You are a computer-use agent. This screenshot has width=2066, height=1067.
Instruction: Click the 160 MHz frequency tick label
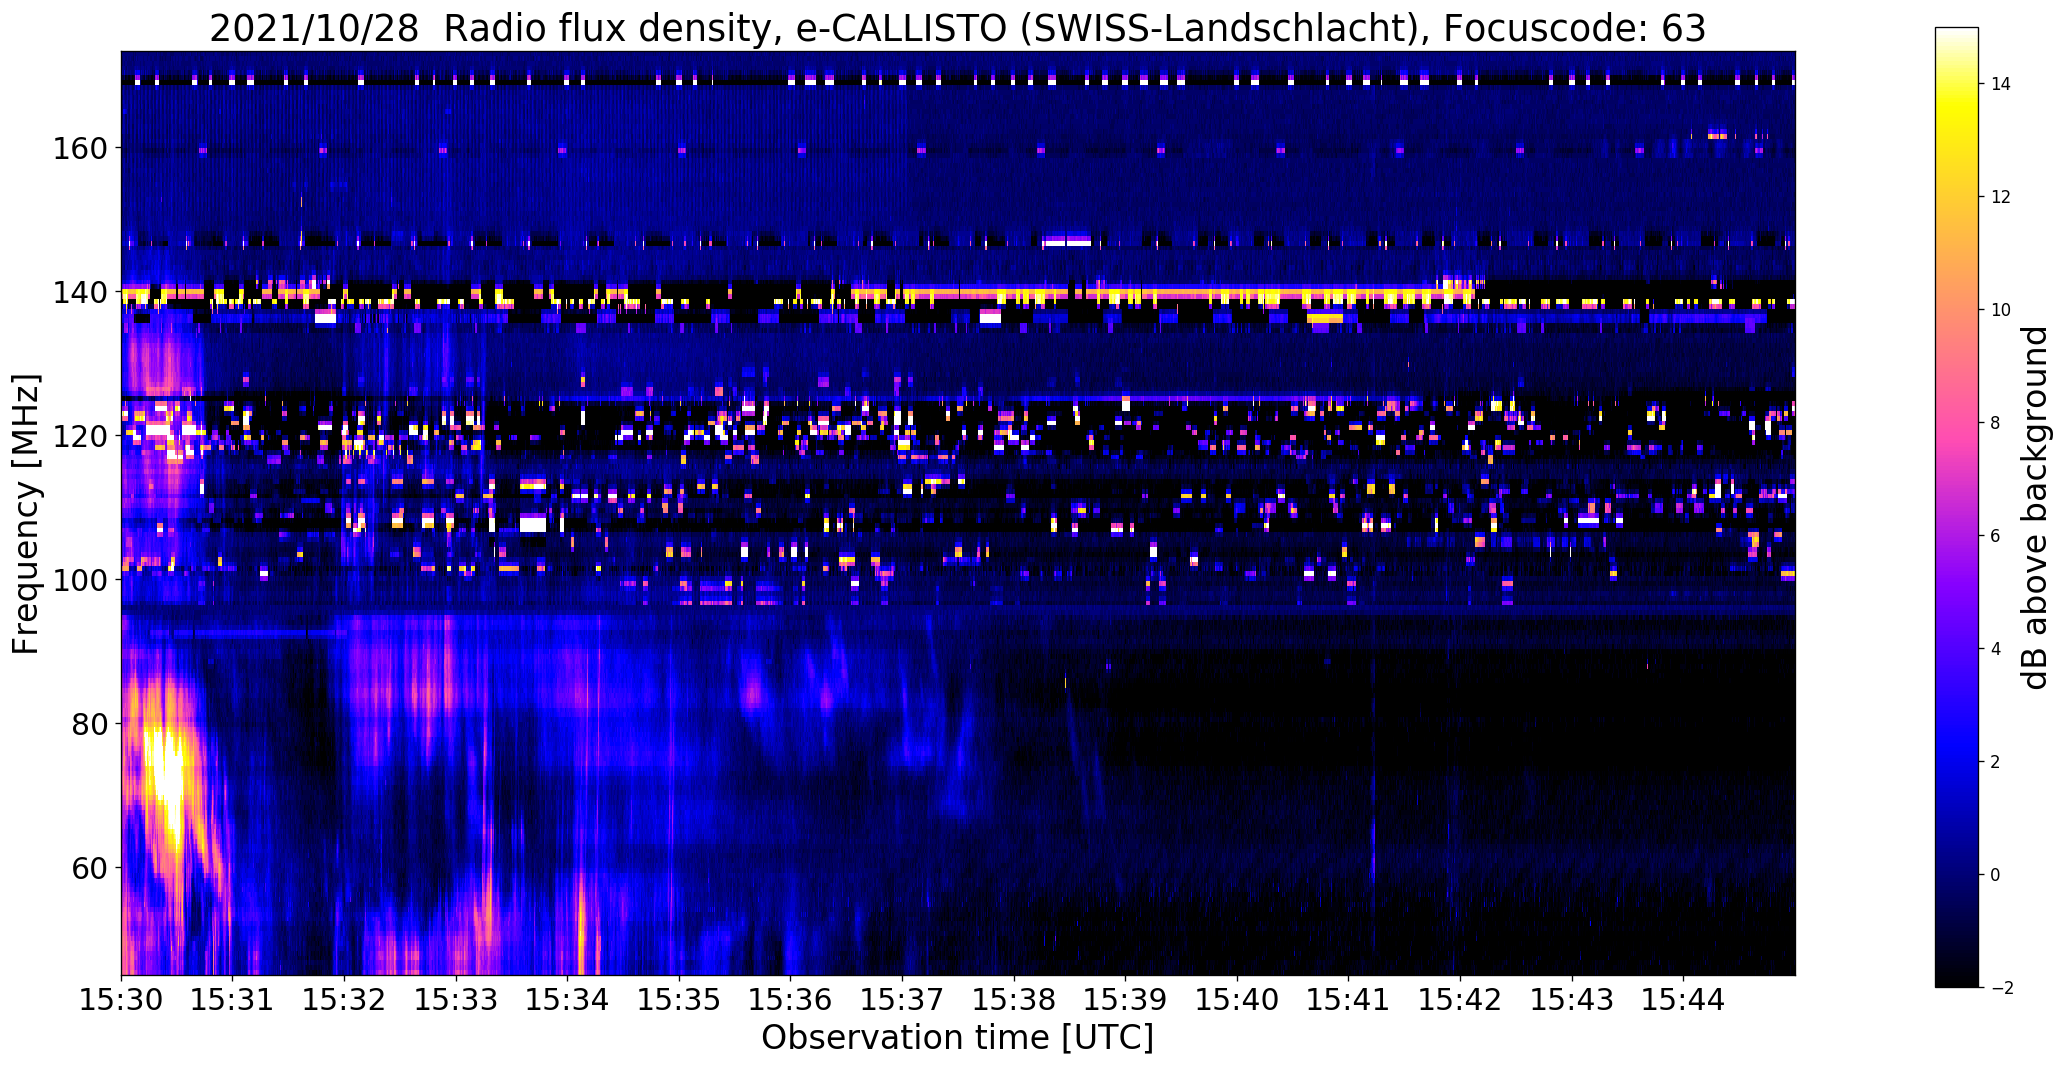(x=79, y=148)
